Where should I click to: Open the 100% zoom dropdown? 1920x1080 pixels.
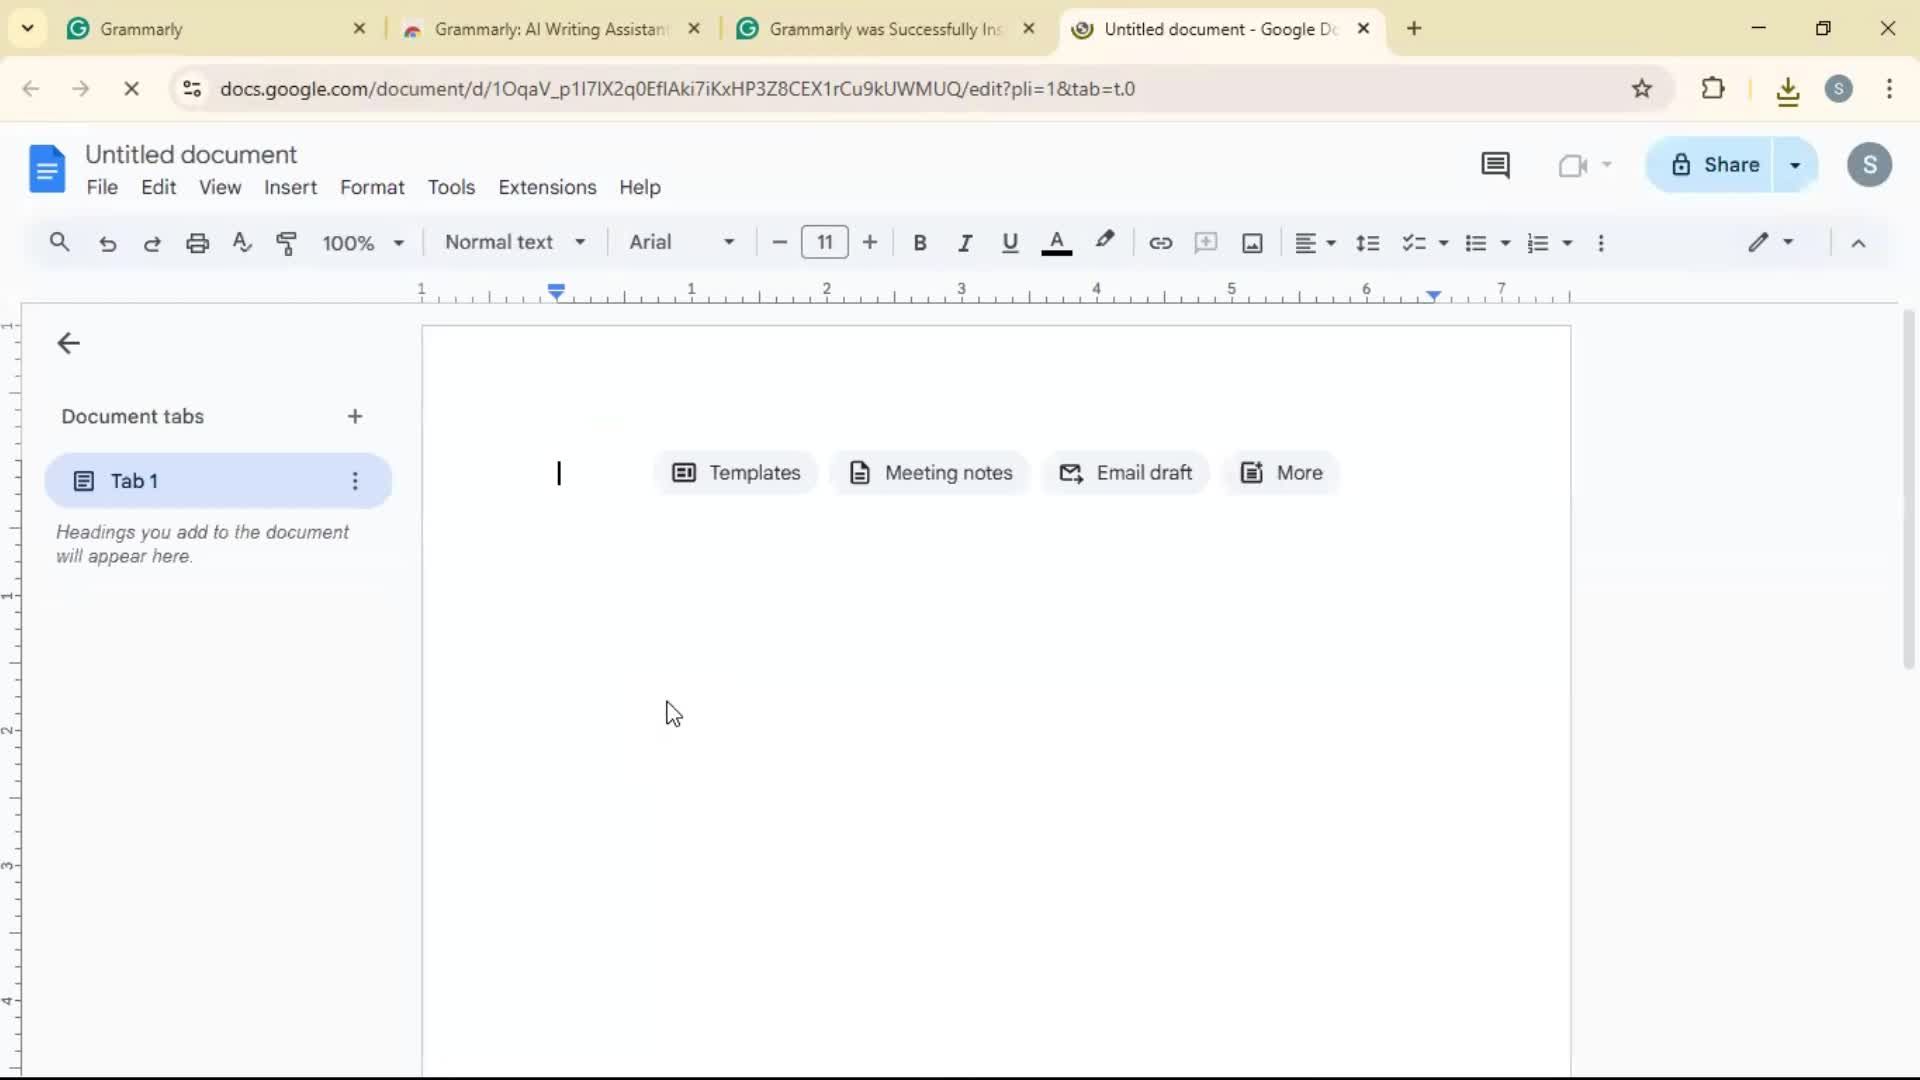(x=362, y=242)
